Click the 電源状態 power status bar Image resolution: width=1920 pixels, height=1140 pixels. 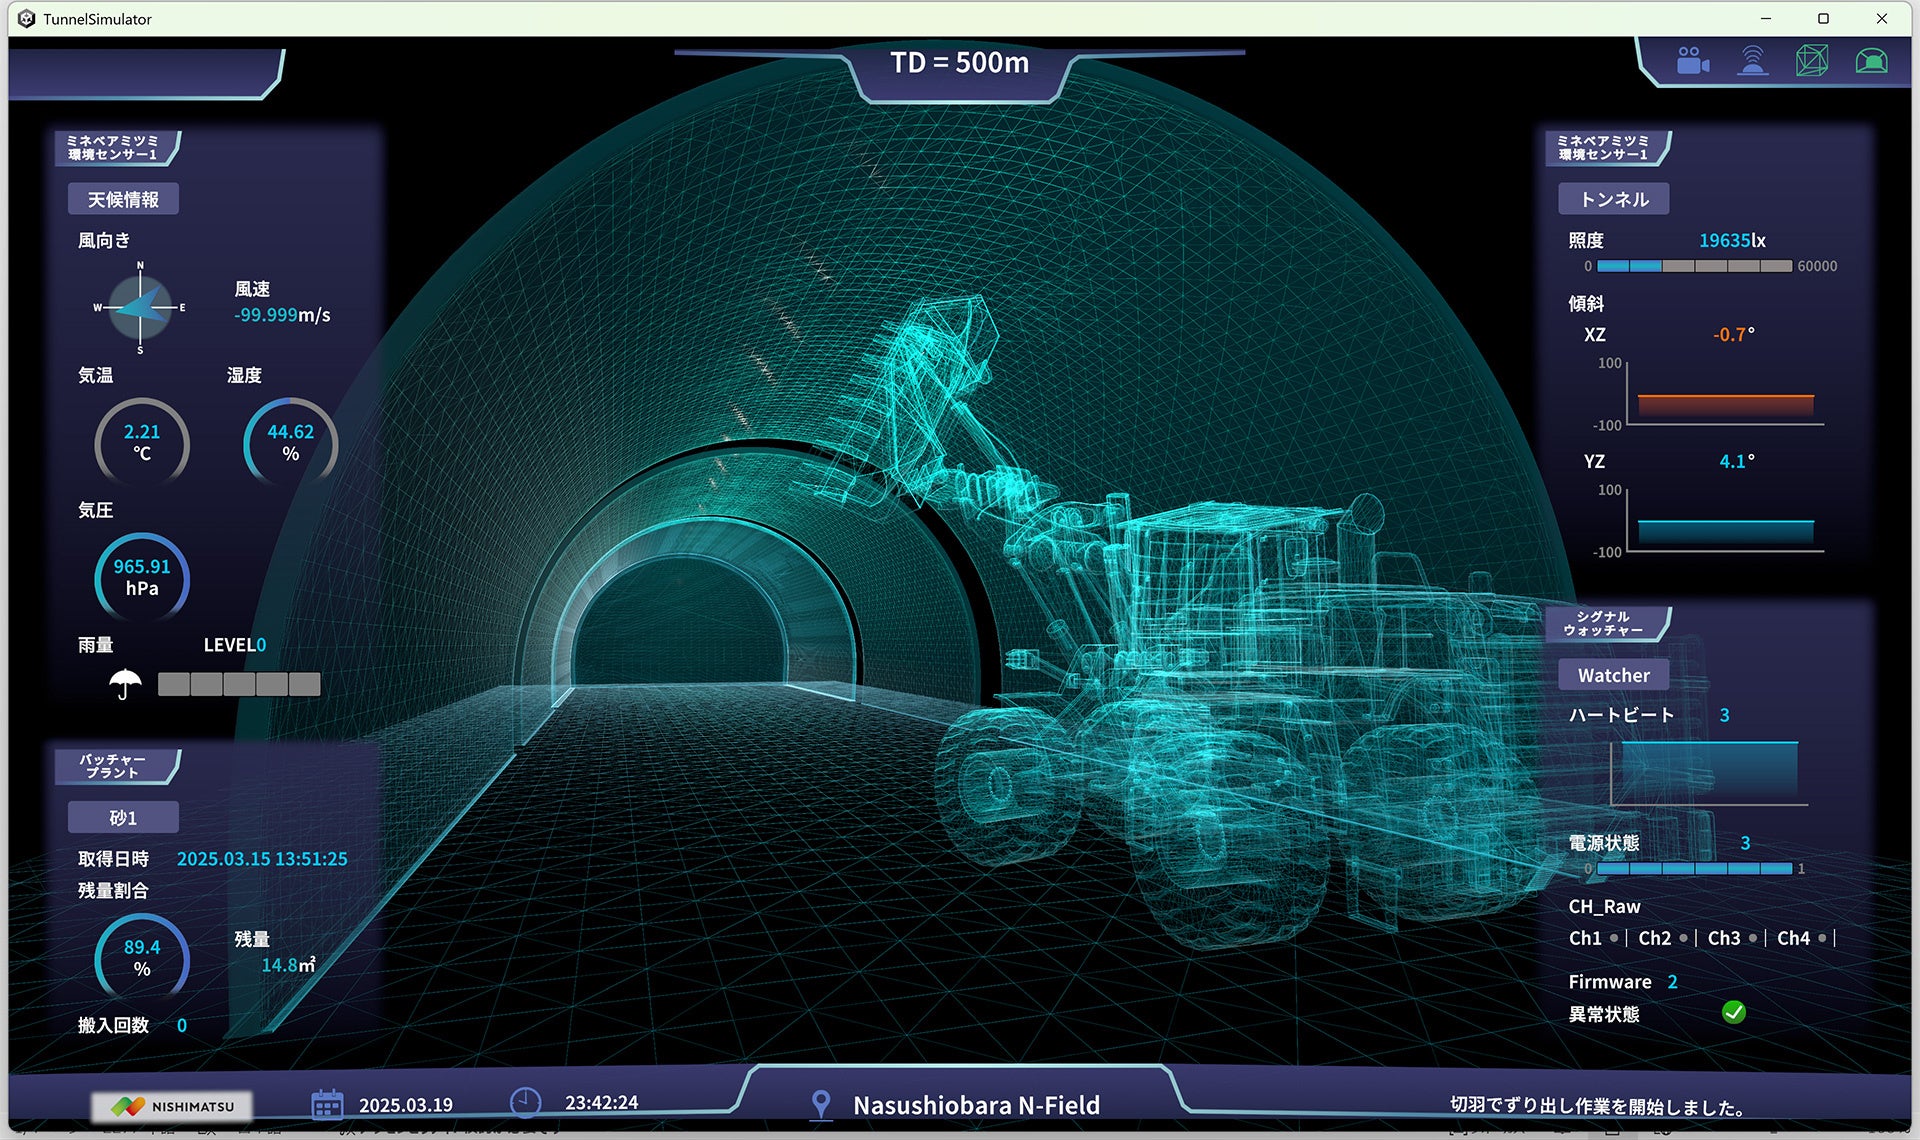(x=1694, y=869)
